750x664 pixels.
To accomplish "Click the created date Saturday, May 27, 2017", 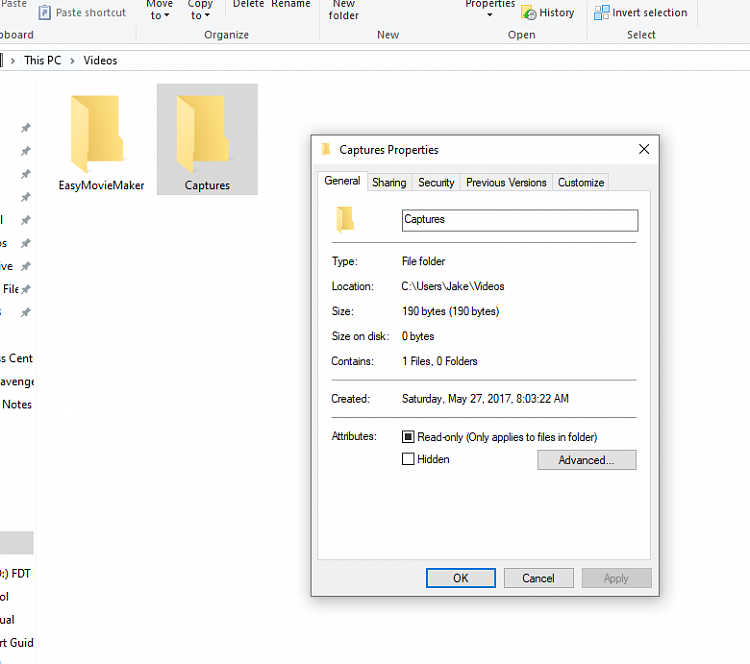I will pos(485,398).
